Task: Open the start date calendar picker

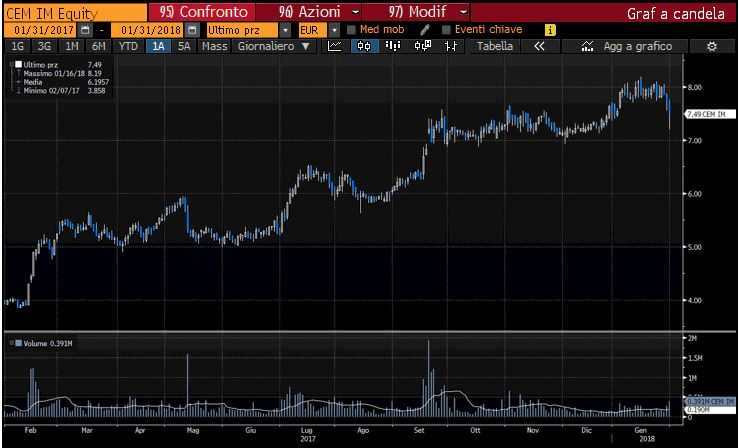Action: pos(85,30)
